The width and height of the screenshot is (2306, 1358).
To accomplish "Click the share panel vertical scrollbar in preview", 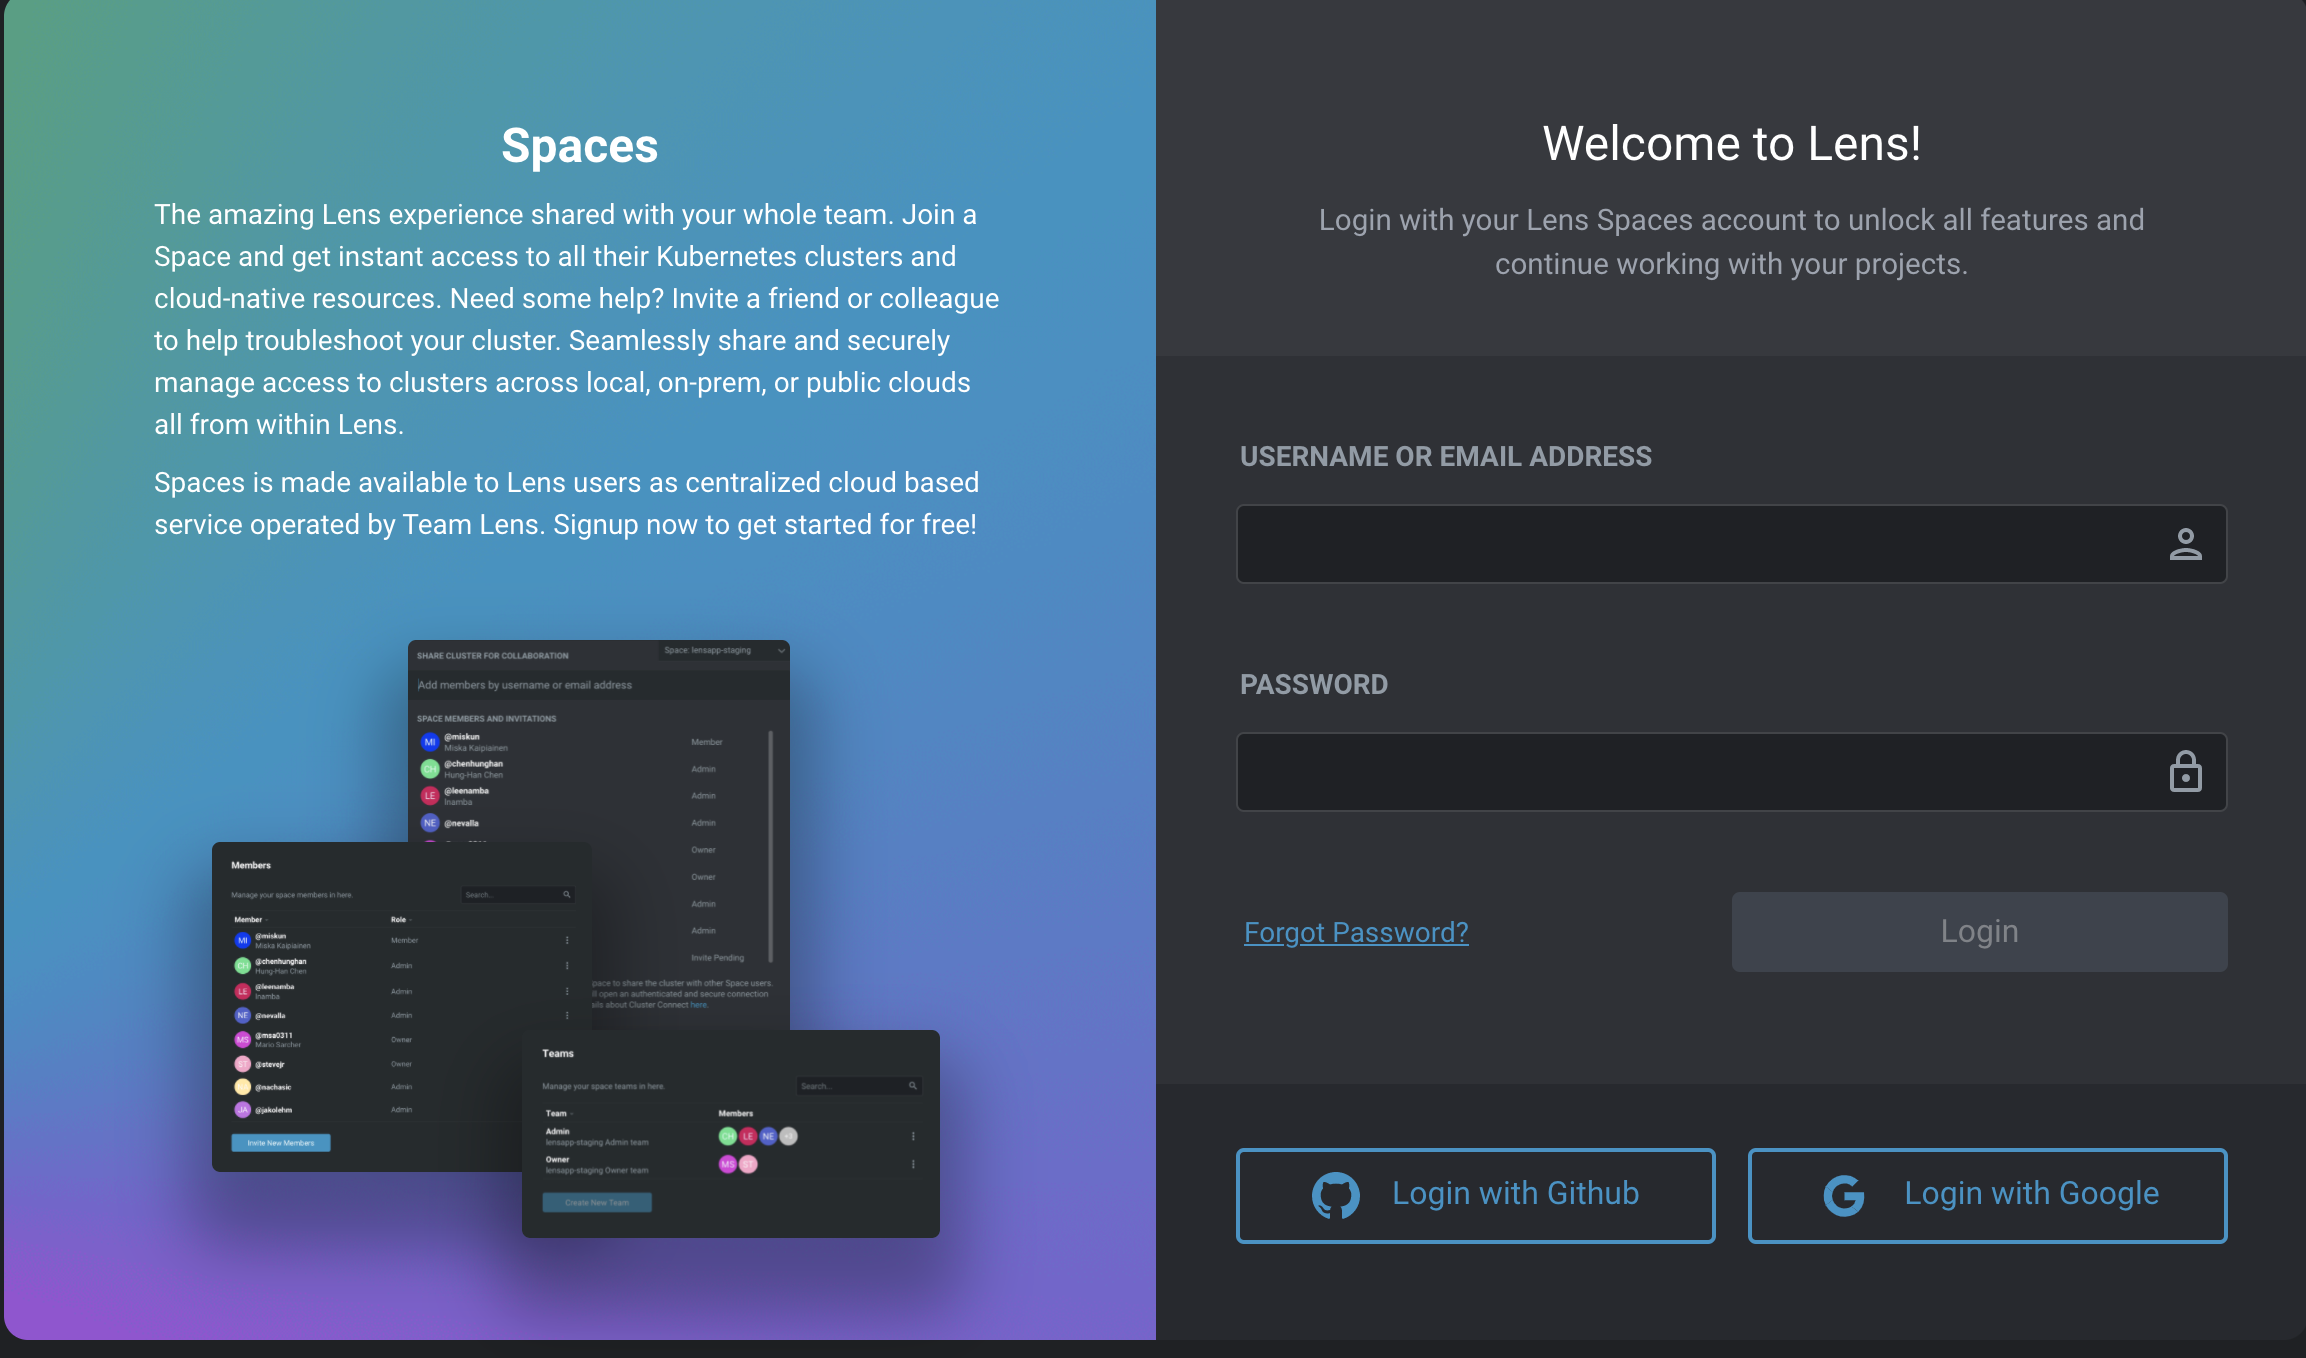I will [x=770, y=845].
